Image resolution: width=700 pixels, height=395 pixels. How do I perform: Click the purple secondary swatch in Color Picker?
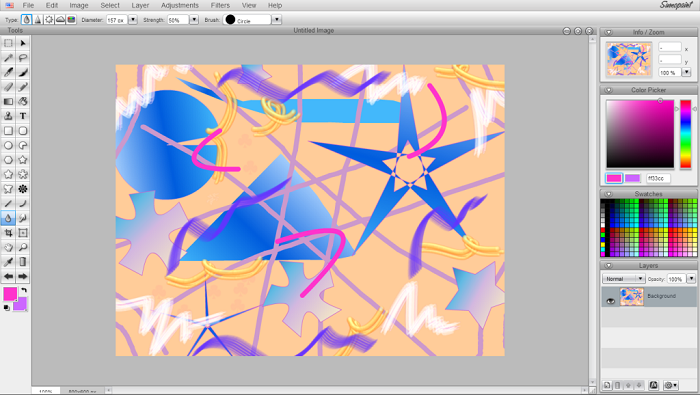pos(632,178)
